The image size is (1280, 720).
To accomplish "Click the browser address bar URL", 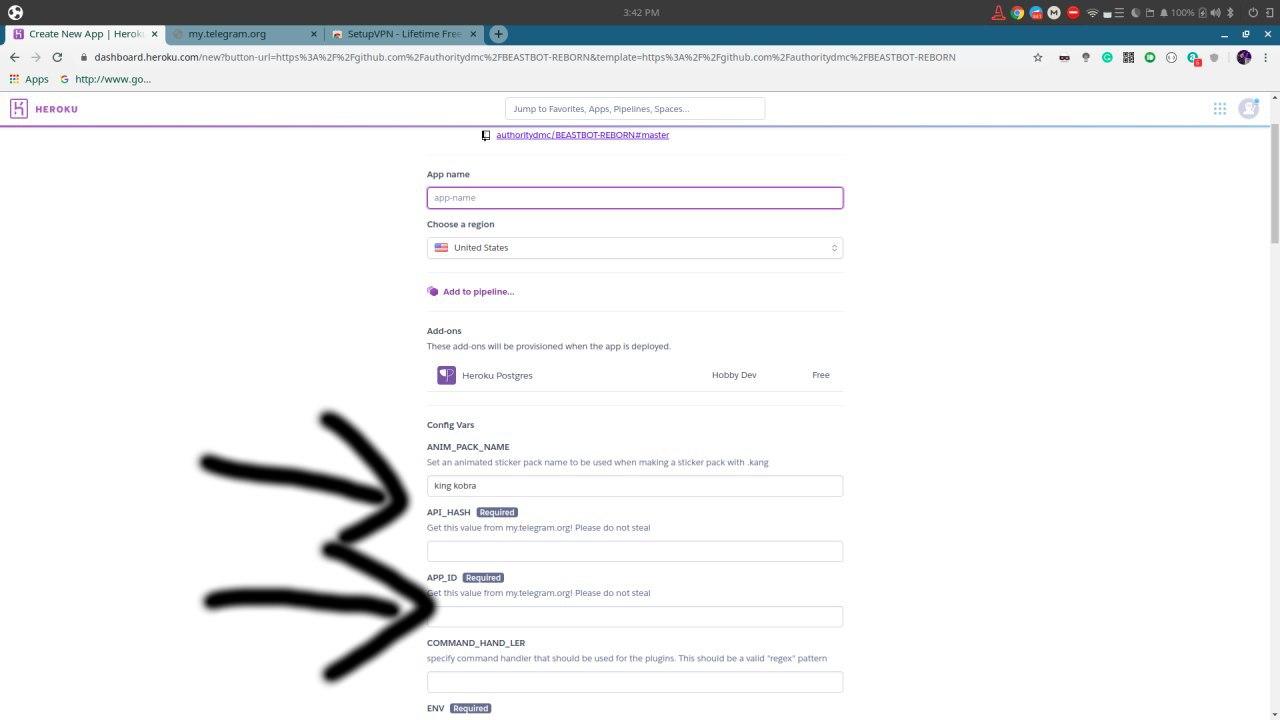I will 525,57.
